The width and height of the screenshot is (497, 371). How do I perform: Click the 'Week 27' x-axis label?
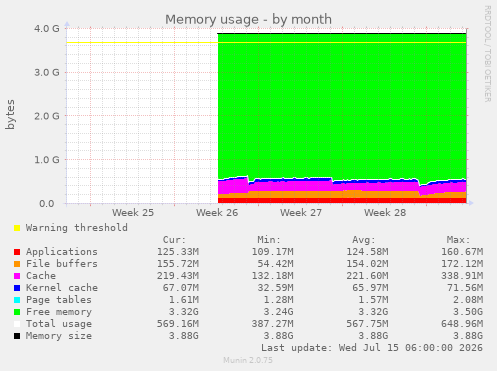click(301, 213)
